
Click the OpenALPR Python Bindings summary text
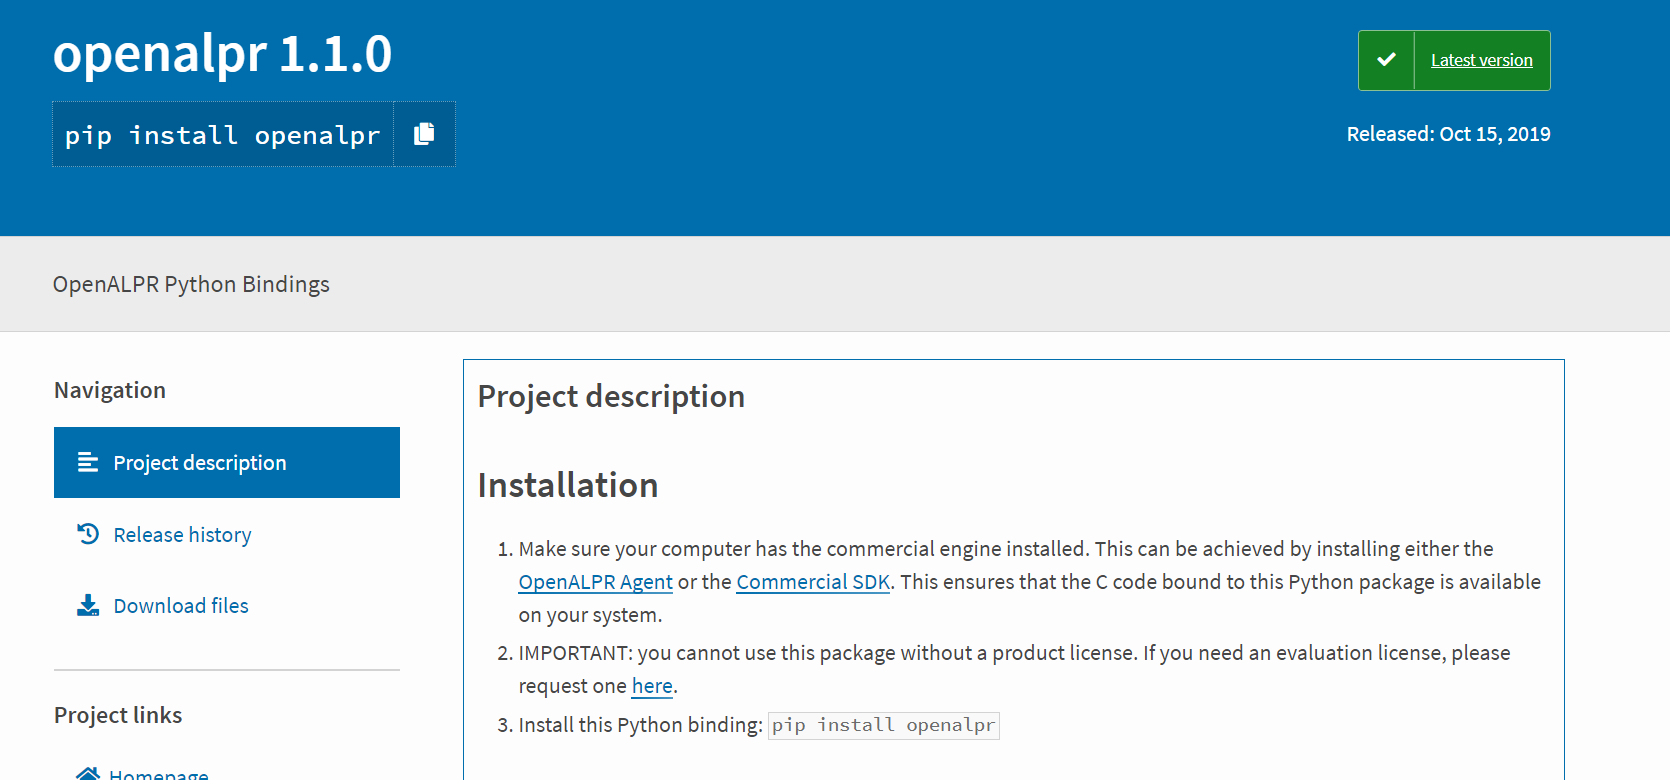[x=191, y=284]
